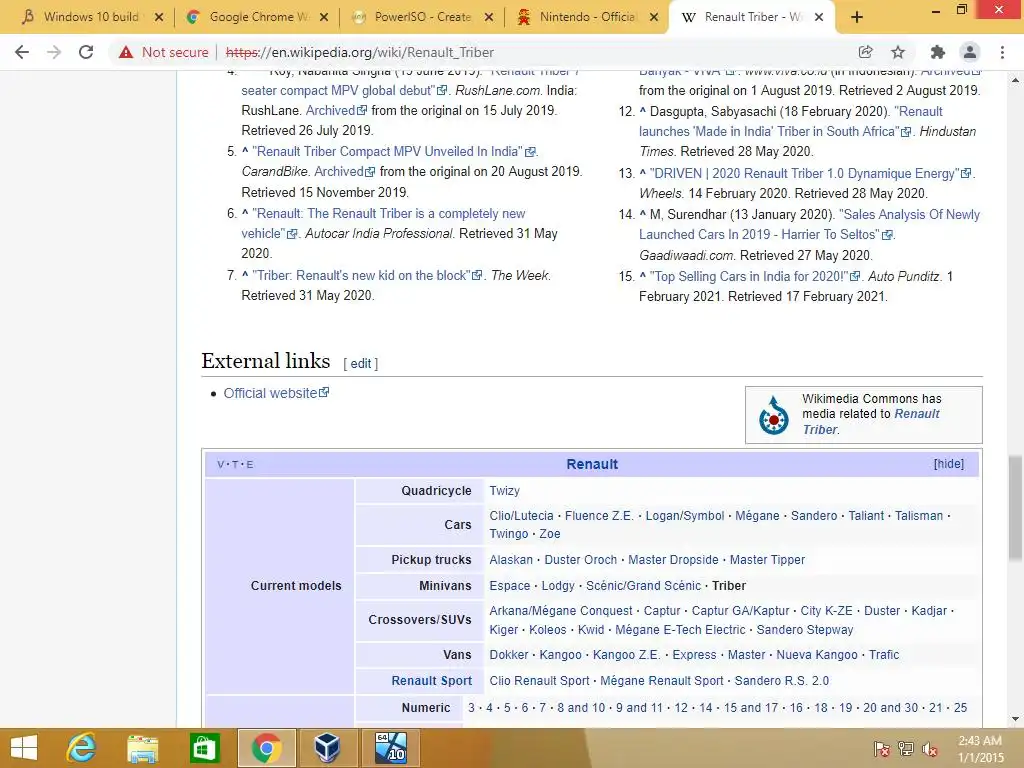Close the Renault Triber tab

coord(819,18)
